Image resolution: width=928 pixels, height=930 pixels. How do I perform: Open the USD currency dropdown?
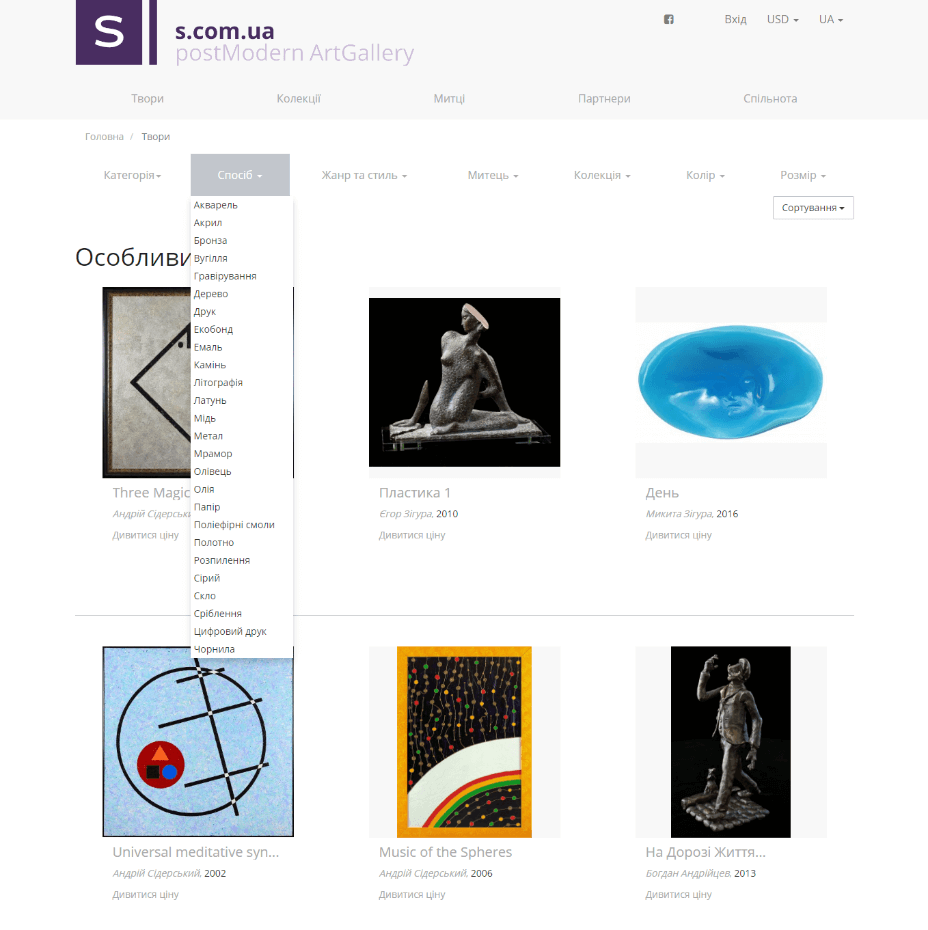783,20
